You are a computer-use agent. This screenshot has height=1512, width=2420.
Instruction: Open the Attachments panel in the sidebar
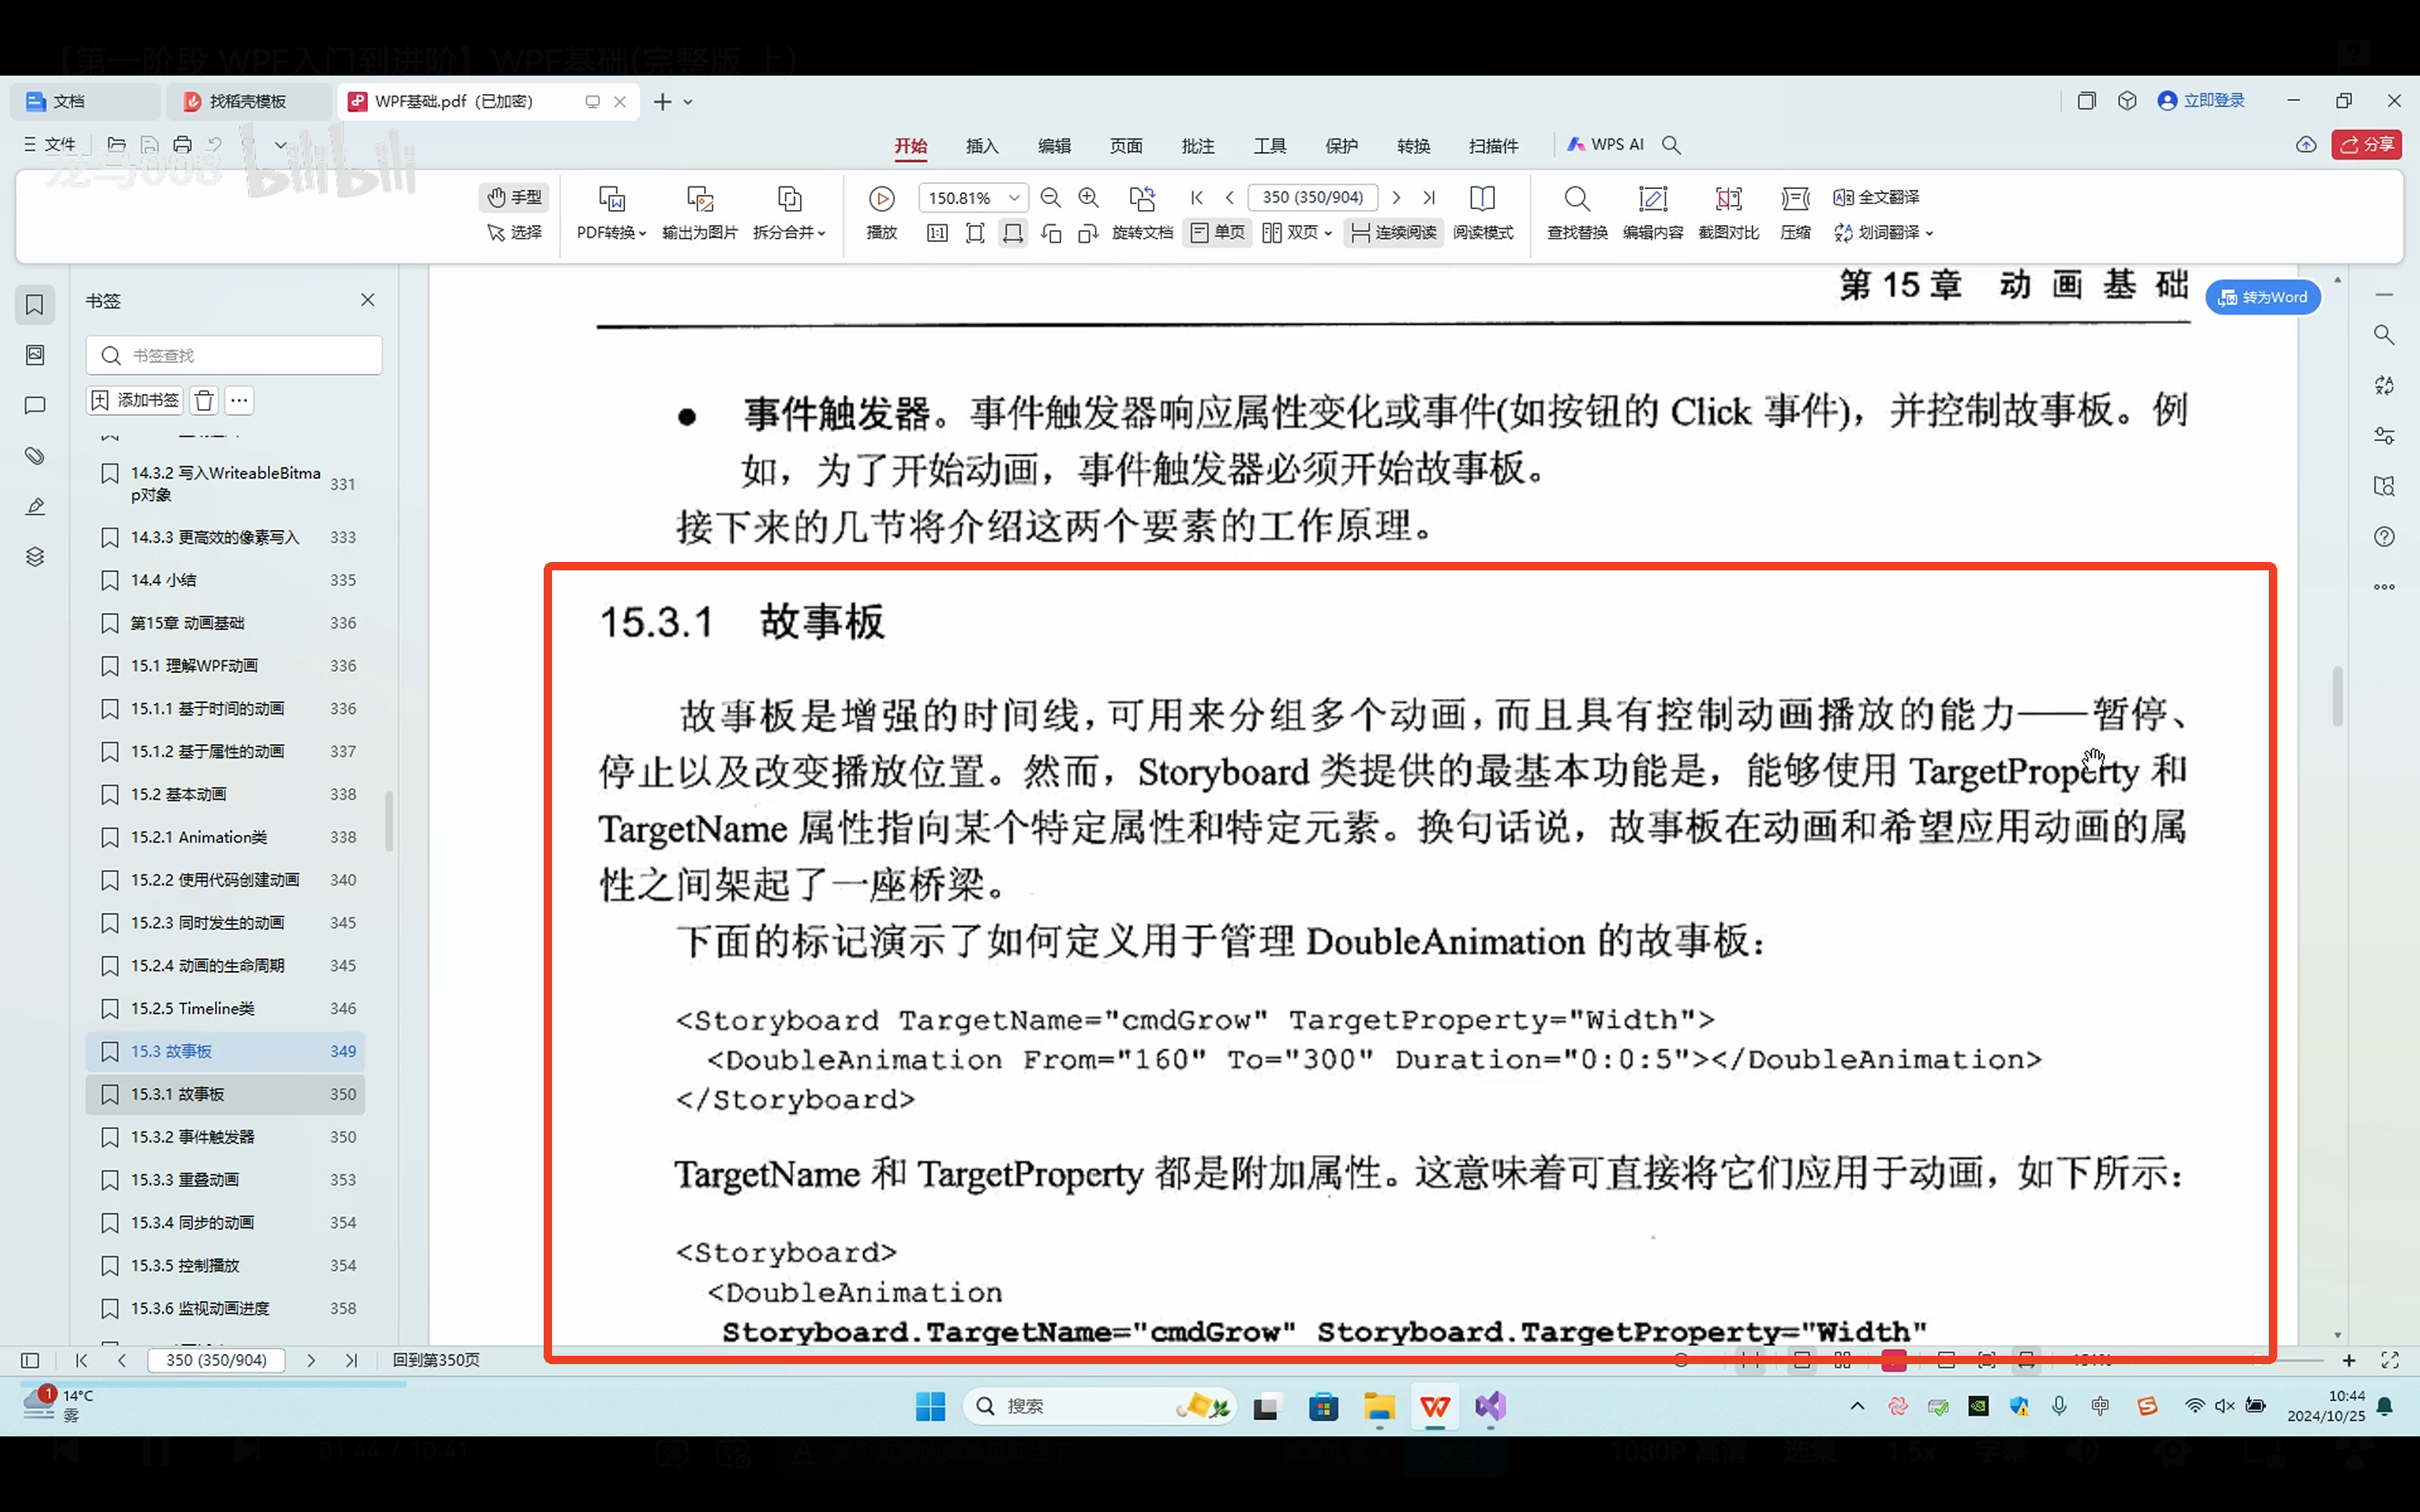pos(35,456)
